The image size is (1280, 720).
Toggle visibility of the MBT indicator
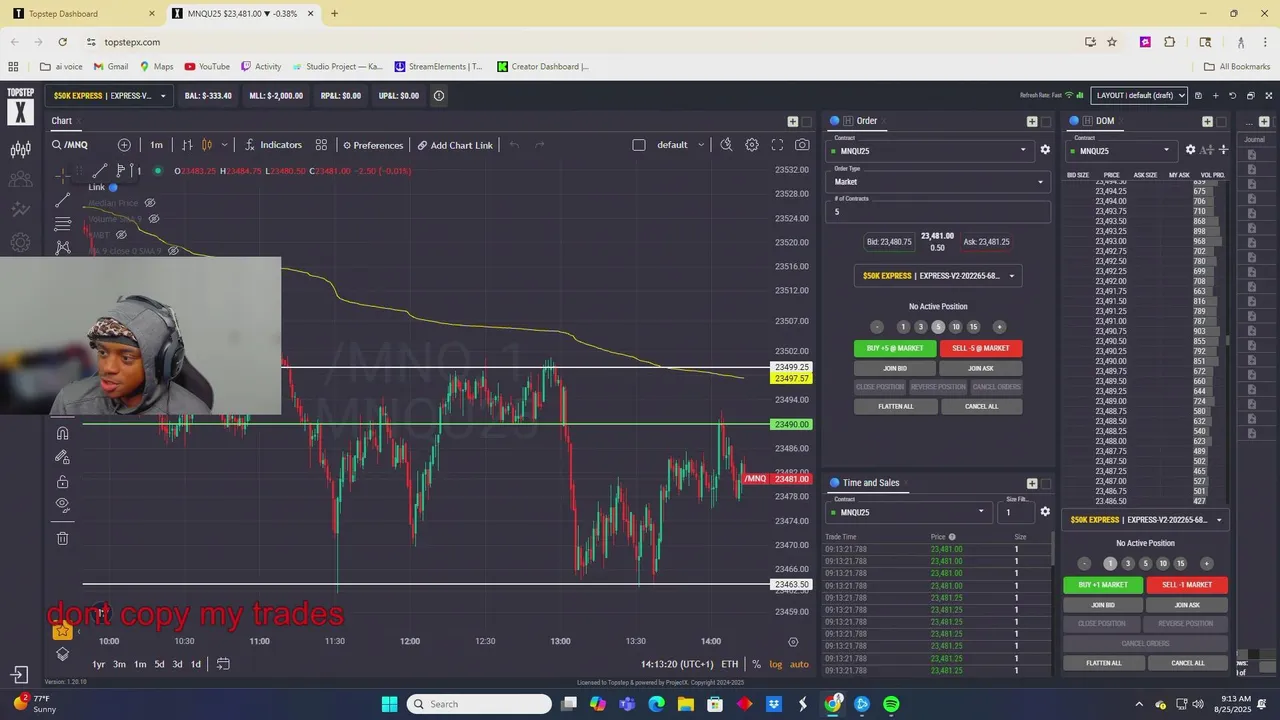click(x=121, y=235)
